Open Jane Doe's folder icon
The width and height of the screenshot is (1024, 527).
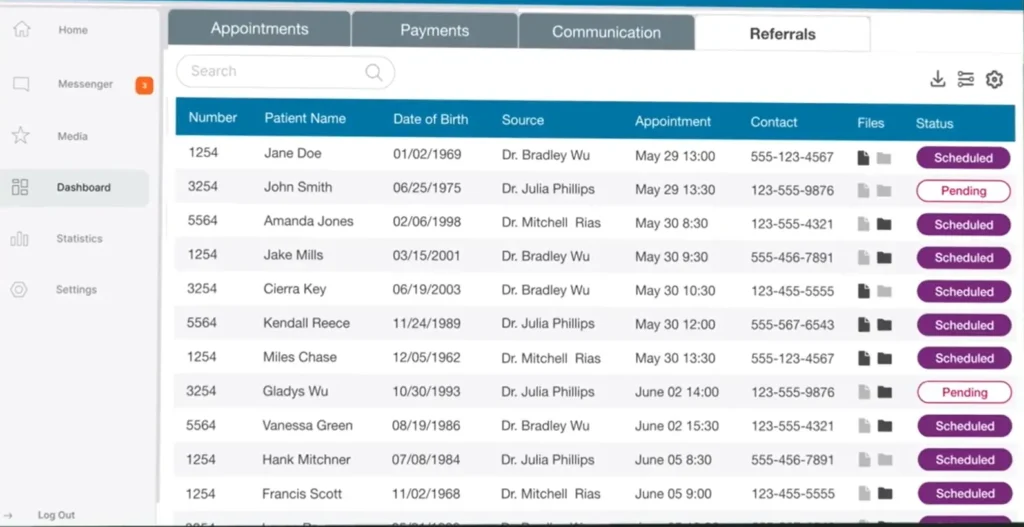[x=884, y=158]
